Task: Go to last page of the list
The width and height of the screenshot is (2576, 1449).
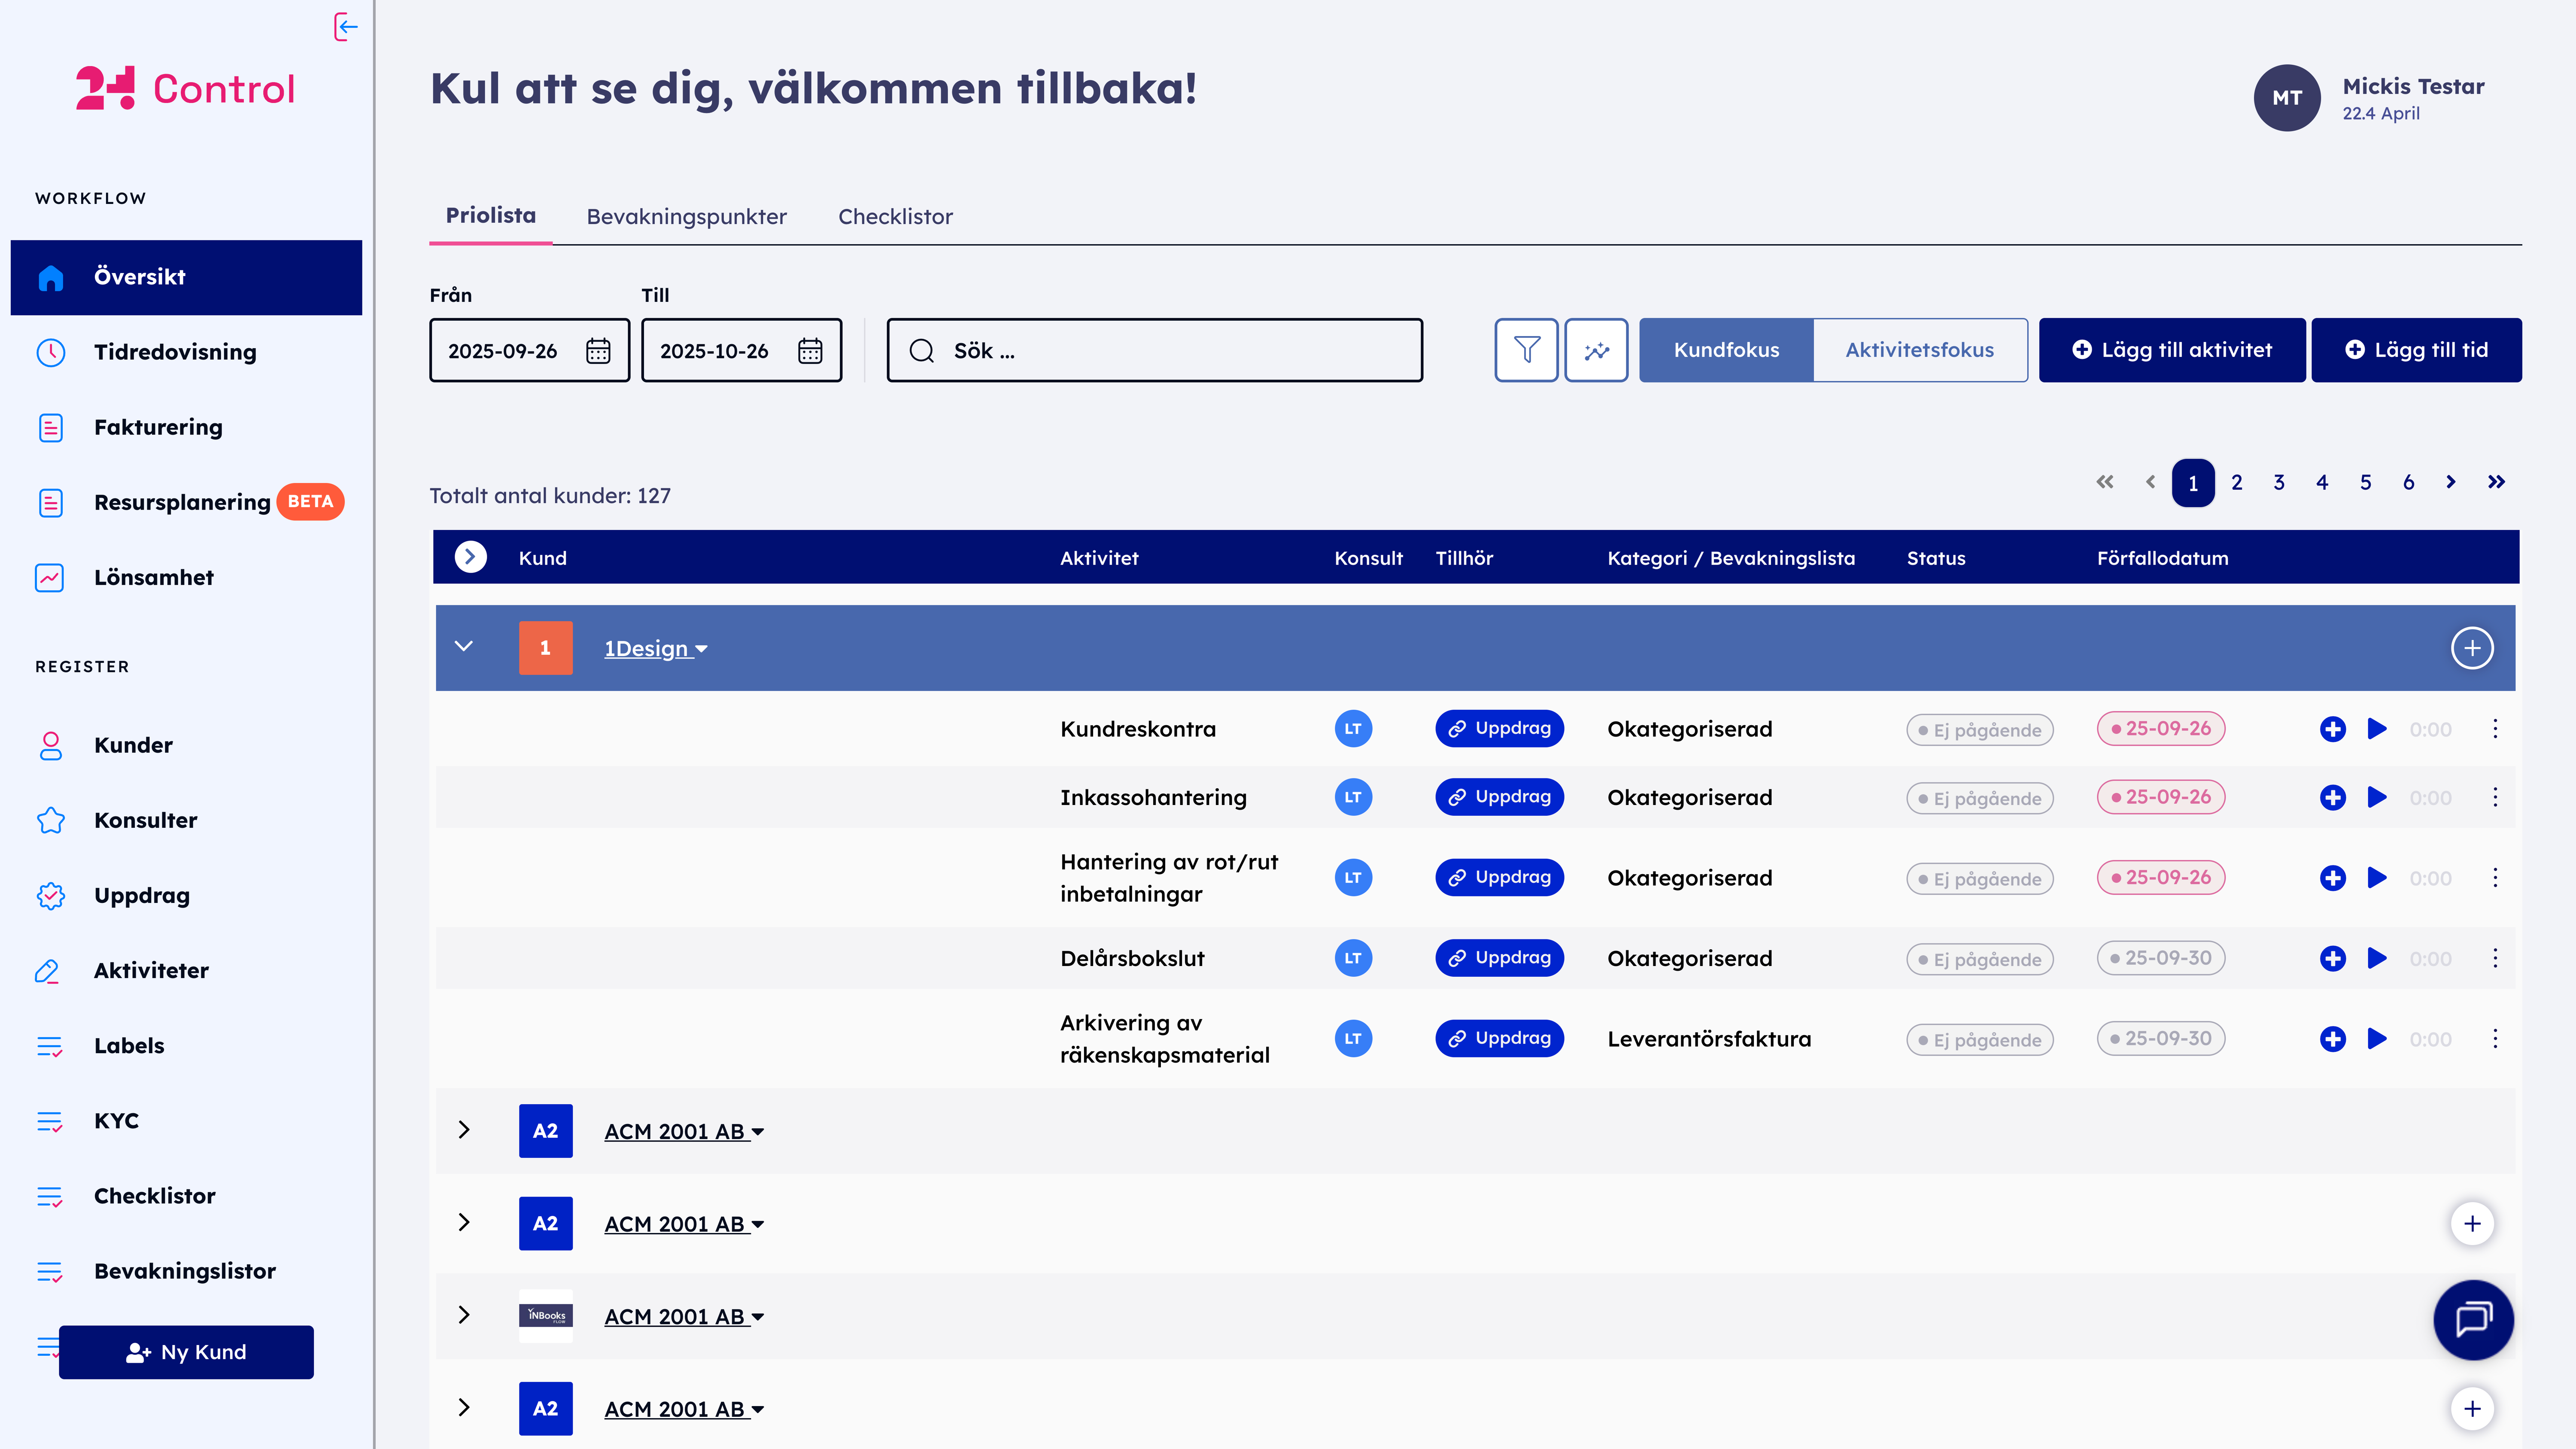Action: (x=2496, y=482)
